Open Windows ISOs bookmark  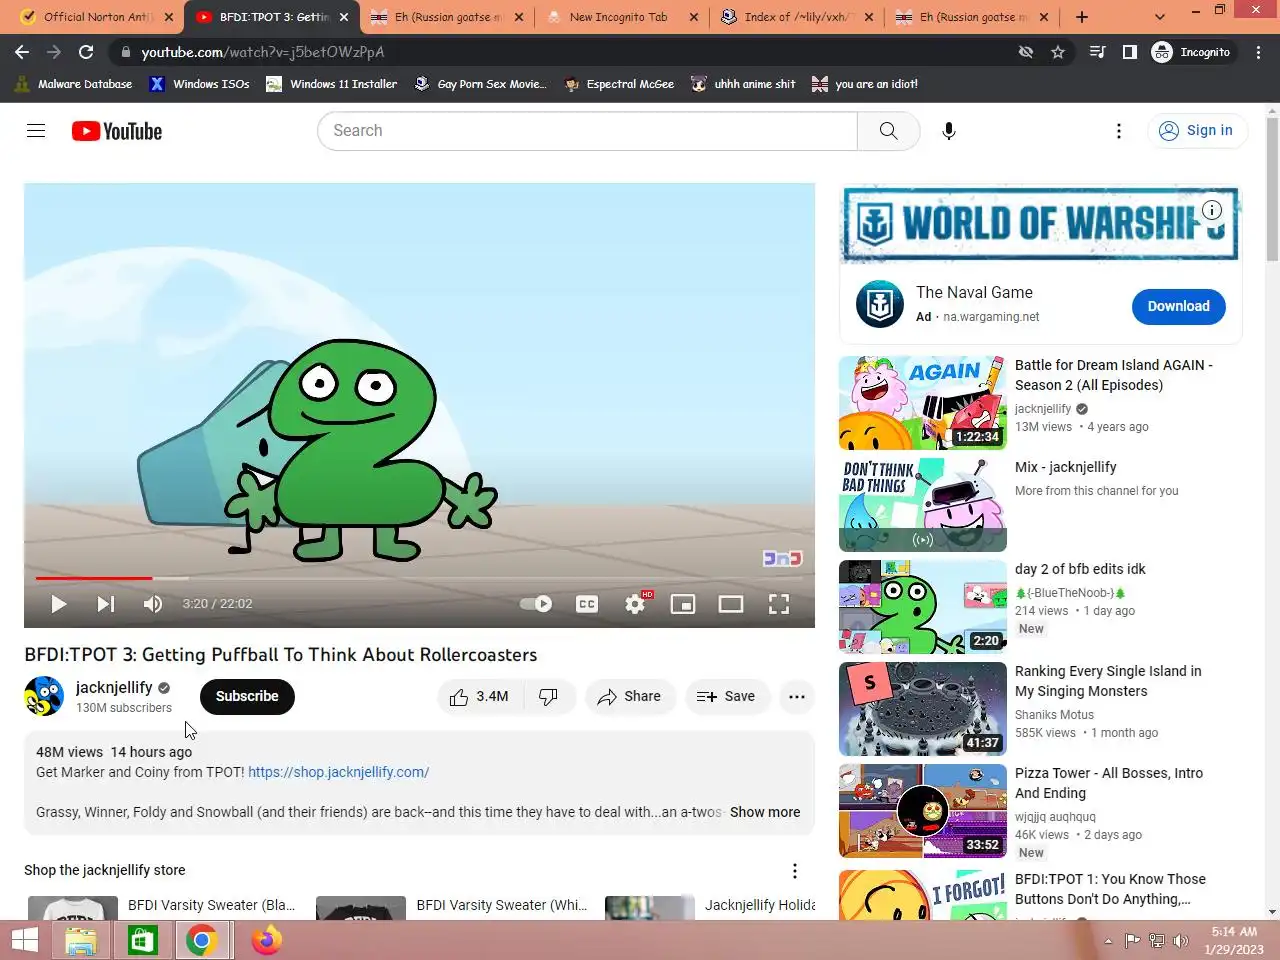[199, 84]
